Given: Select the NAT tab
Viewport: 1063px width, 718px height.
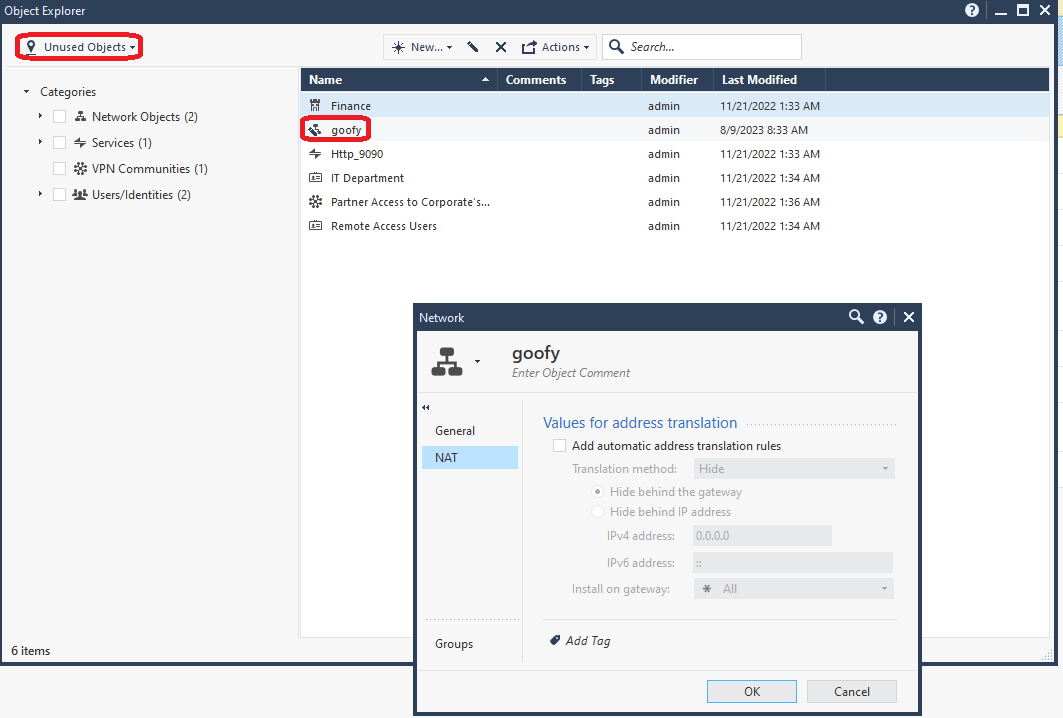Looking at the screenshot, I should [470, 458].
